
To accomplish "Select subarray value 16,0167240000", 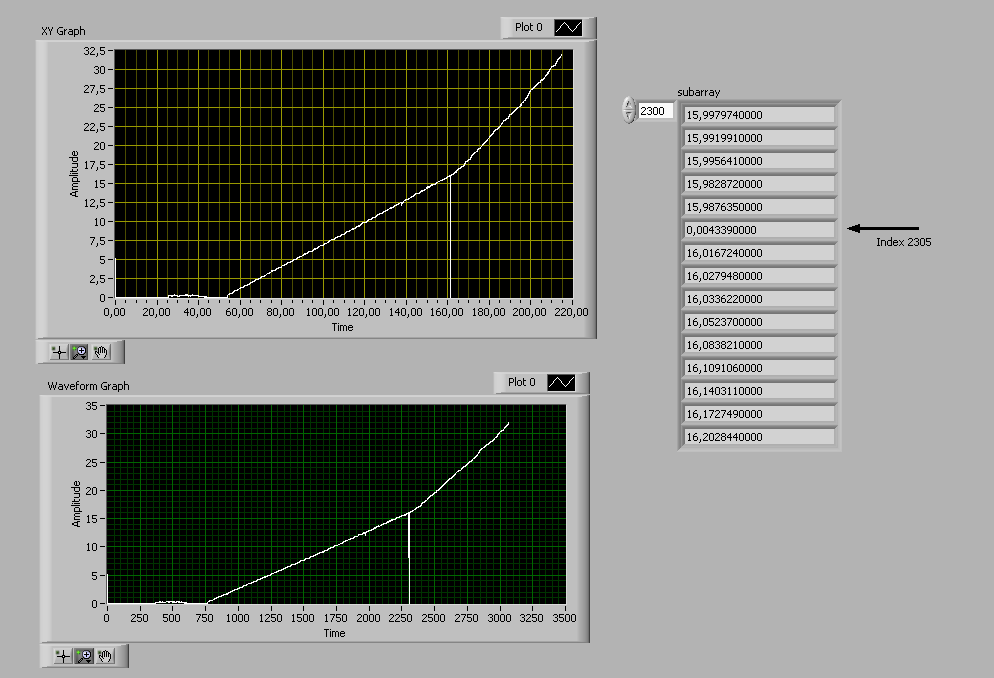I will (759, 253).
